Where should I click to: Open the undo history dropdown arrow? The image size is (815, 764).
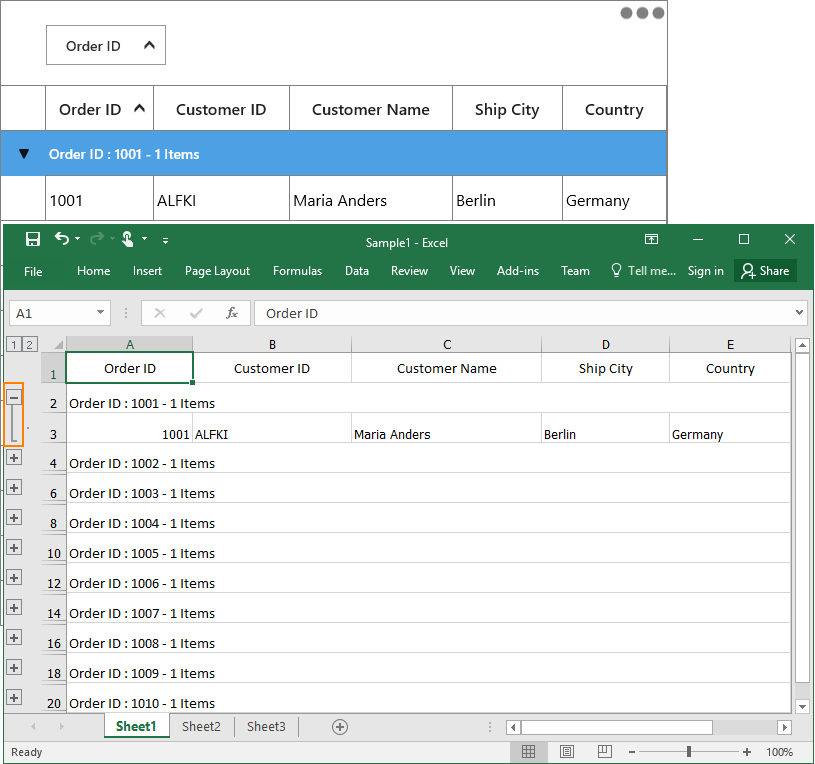(x=77, y=239)
